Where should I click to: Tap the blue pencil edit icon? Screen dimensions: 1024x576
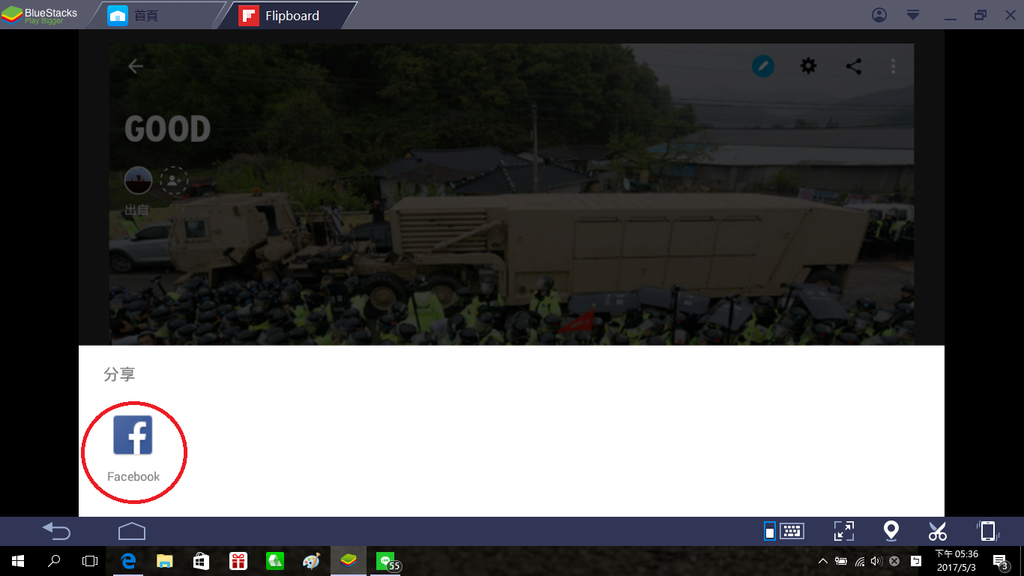click(763, 66)
